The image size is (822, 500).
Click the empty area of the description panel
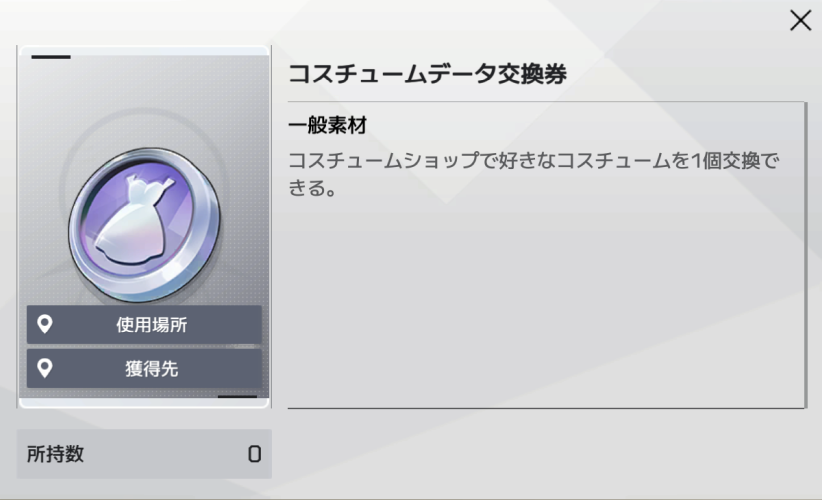[x=545, y=304]
